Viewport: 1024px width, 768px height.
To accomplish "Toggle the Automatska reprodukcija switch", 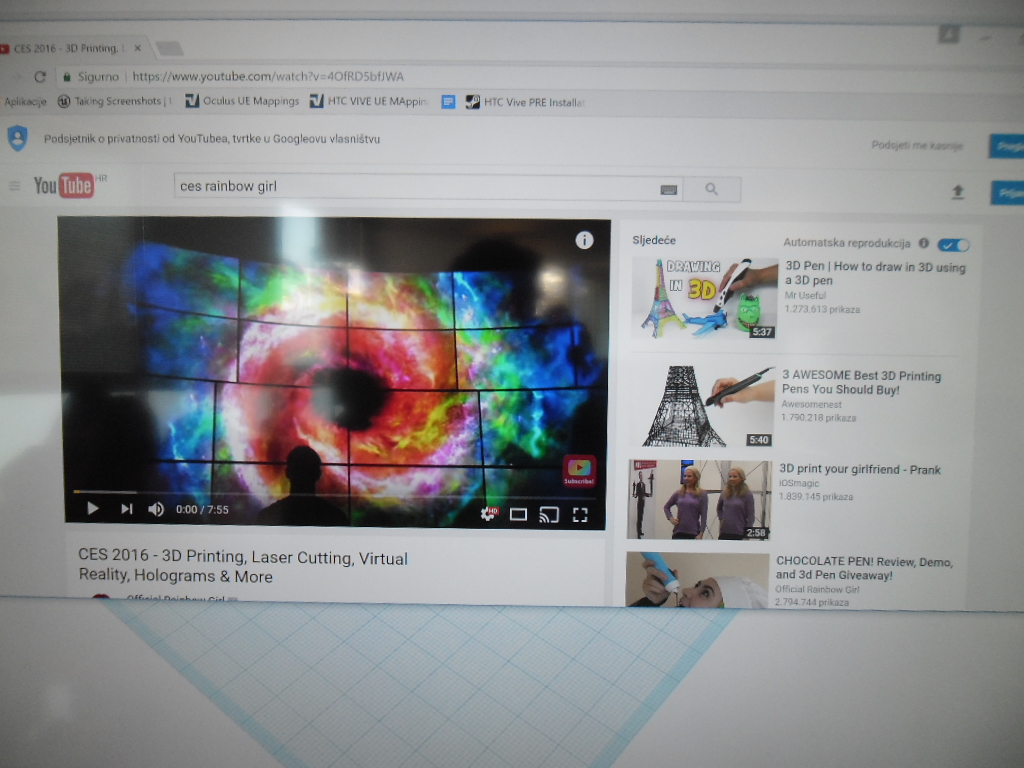I will (x=953, y=245).
